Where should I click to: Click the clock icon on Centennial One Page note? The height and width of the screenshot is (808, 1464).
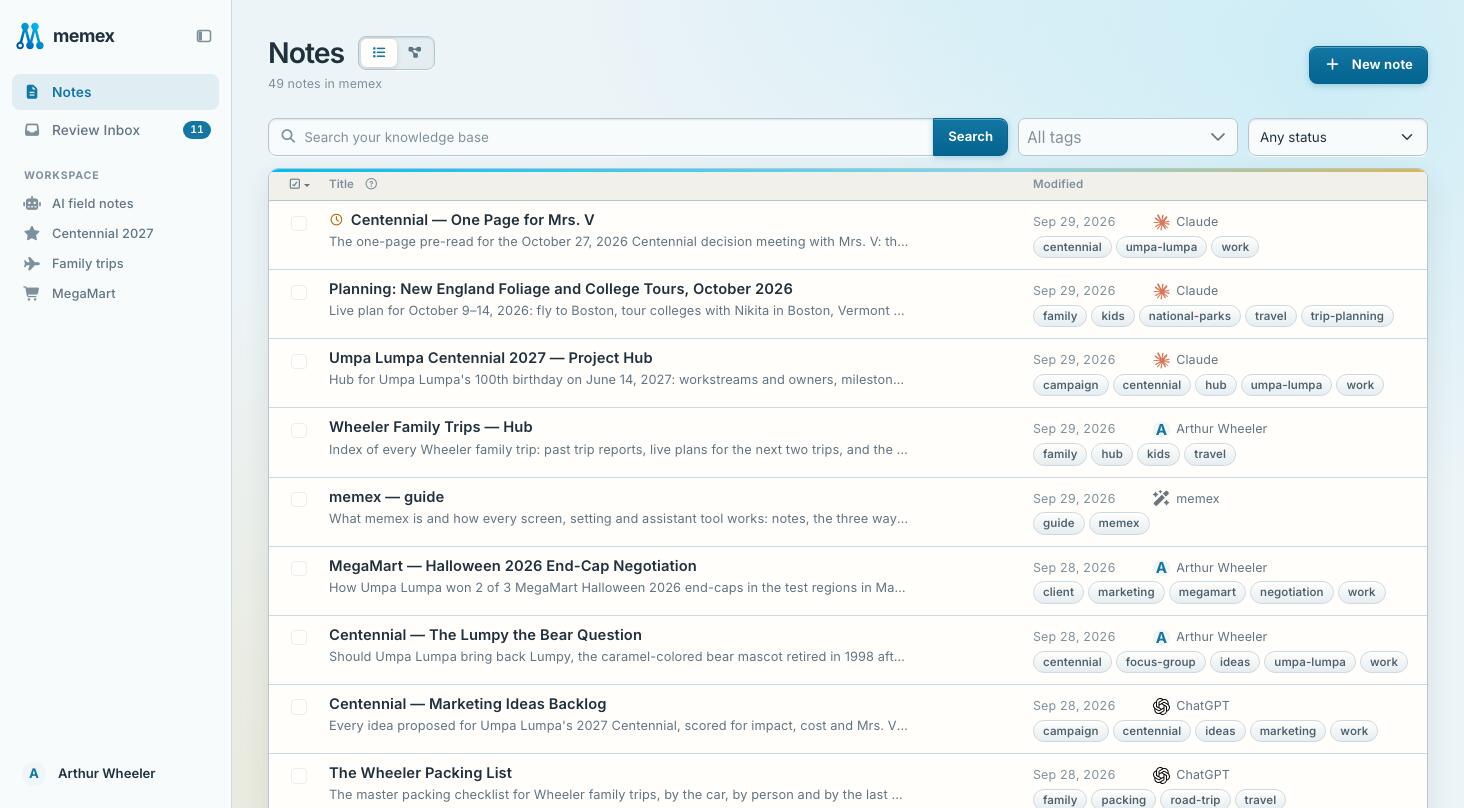click(x=336, y=220)
